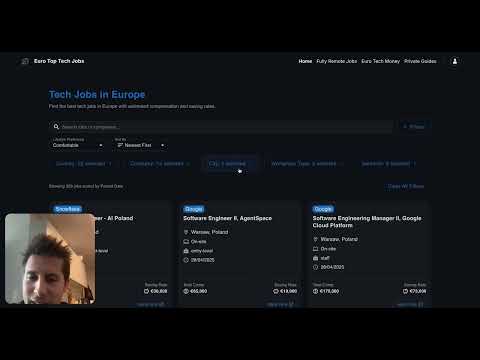Click the calendar date icon on Cloud Platform card

pyautogui.click(x=315, y=267)
